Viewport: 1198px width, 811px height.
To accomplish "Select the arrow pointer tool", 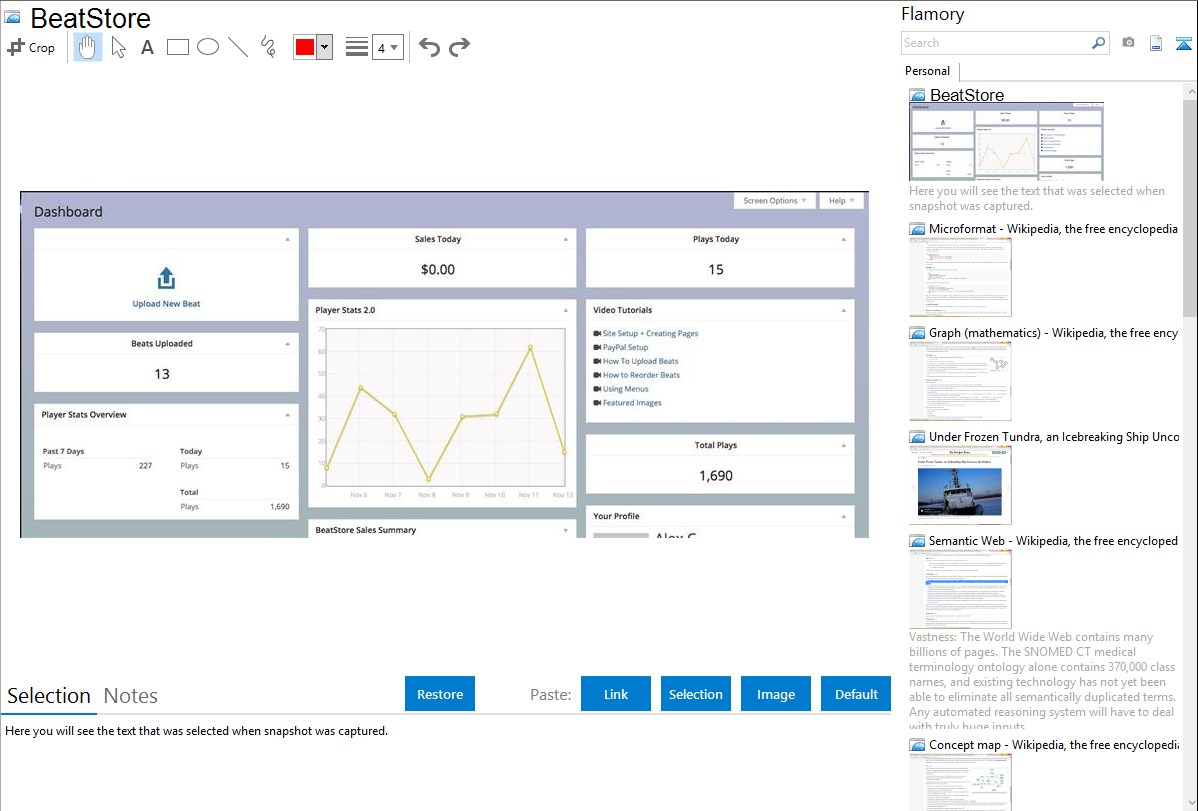I will tap(119, 47).
